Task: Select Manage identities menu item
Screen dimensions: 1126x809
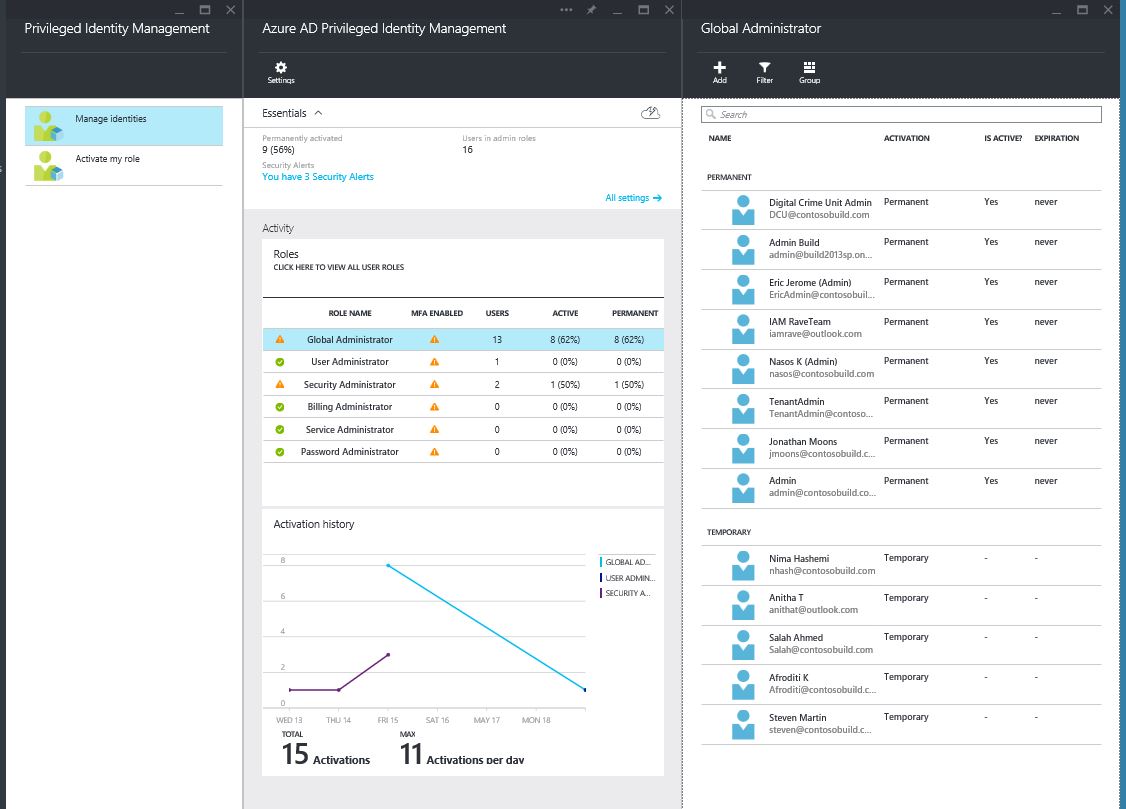Action: coord(124,126)
